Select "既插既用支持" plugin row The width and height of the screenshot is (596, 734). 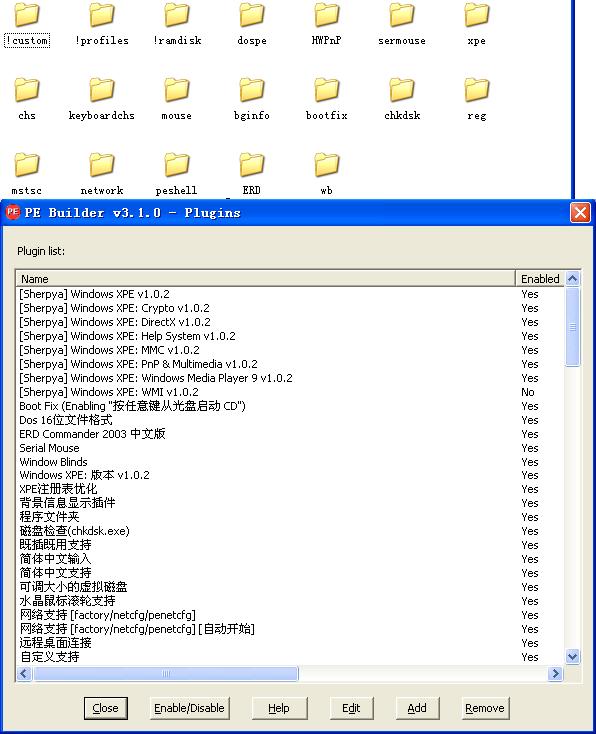(x=290, y=545)
